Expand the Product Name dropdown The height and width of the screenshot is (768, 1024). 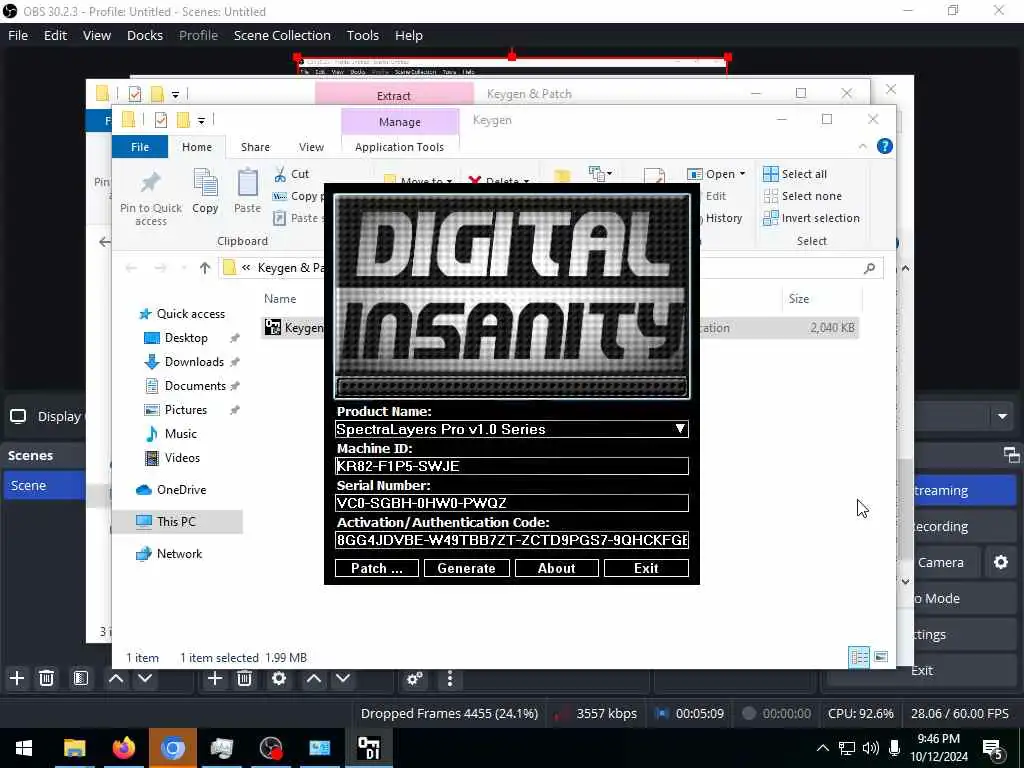[x=680, y=429]
